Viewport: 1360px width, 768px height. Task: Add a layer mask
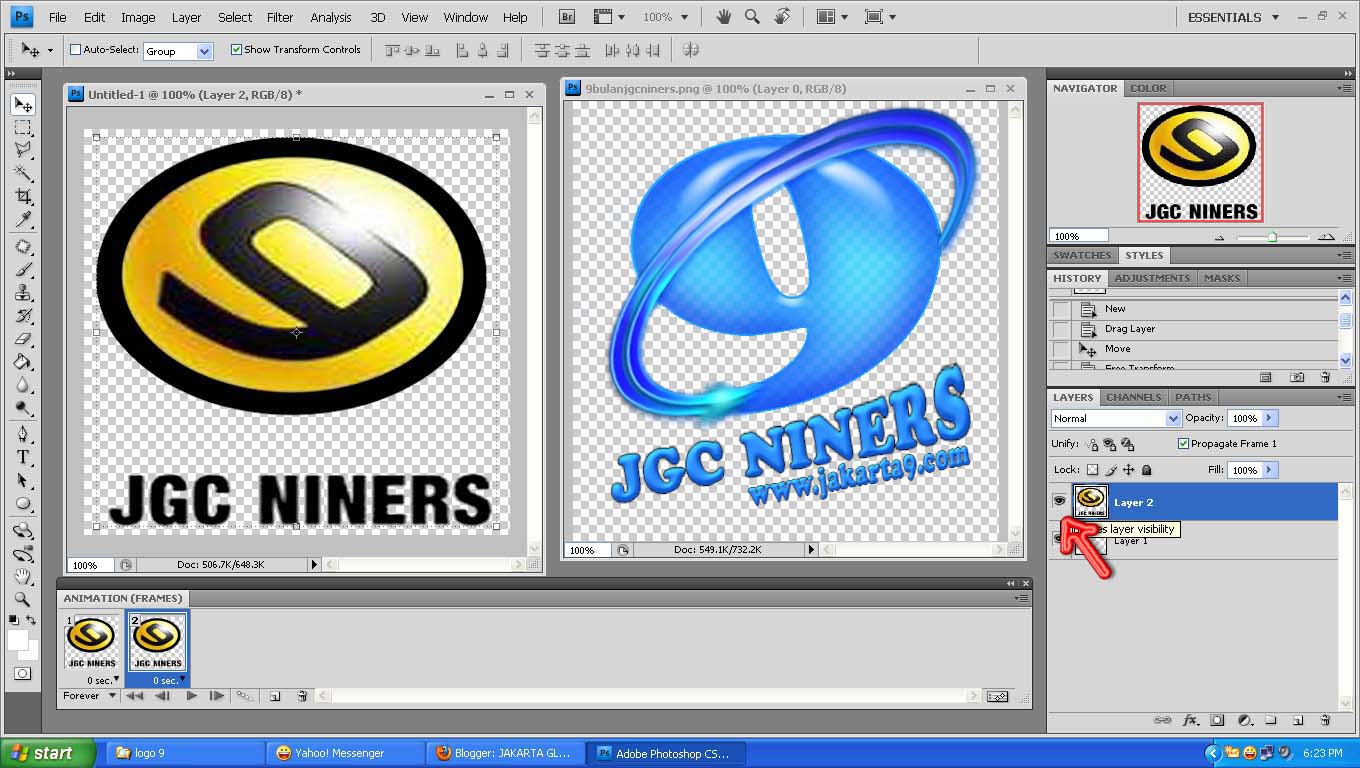click(x=1217, y=719)
